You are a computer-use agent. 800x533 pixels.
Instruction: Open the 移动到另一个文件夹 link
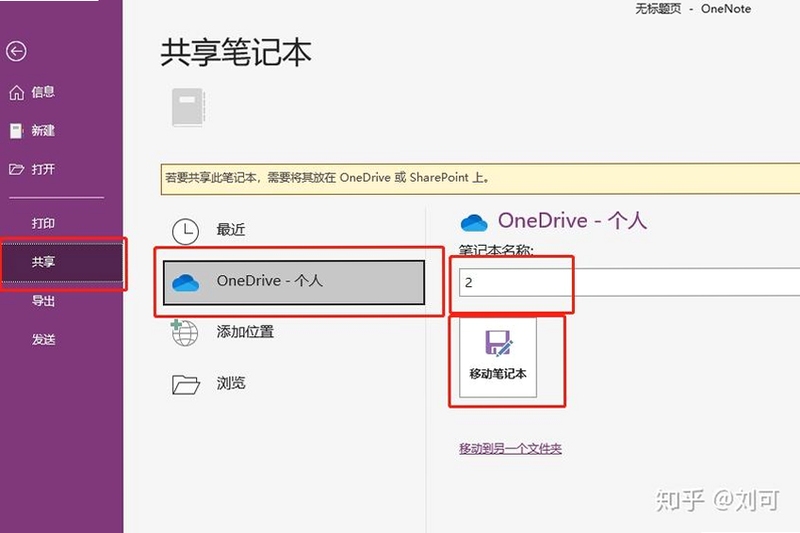510,449
